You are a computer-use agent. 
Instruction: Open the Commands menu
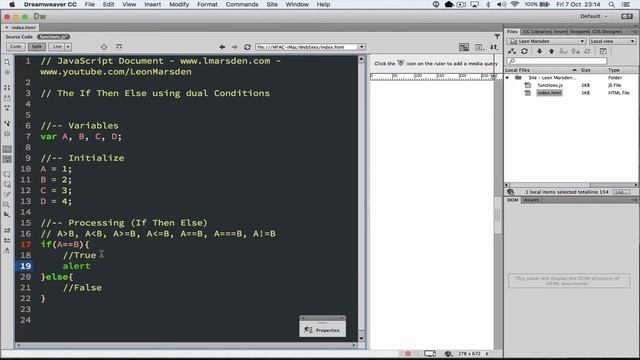pos(242,4)
